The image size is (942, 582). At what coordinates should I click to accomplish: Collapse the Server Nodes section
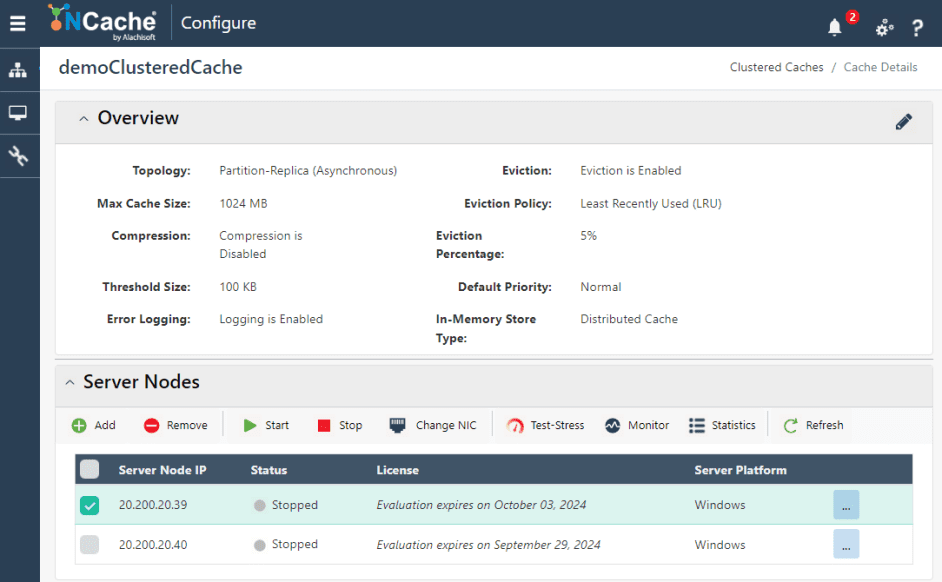point(70,383)
